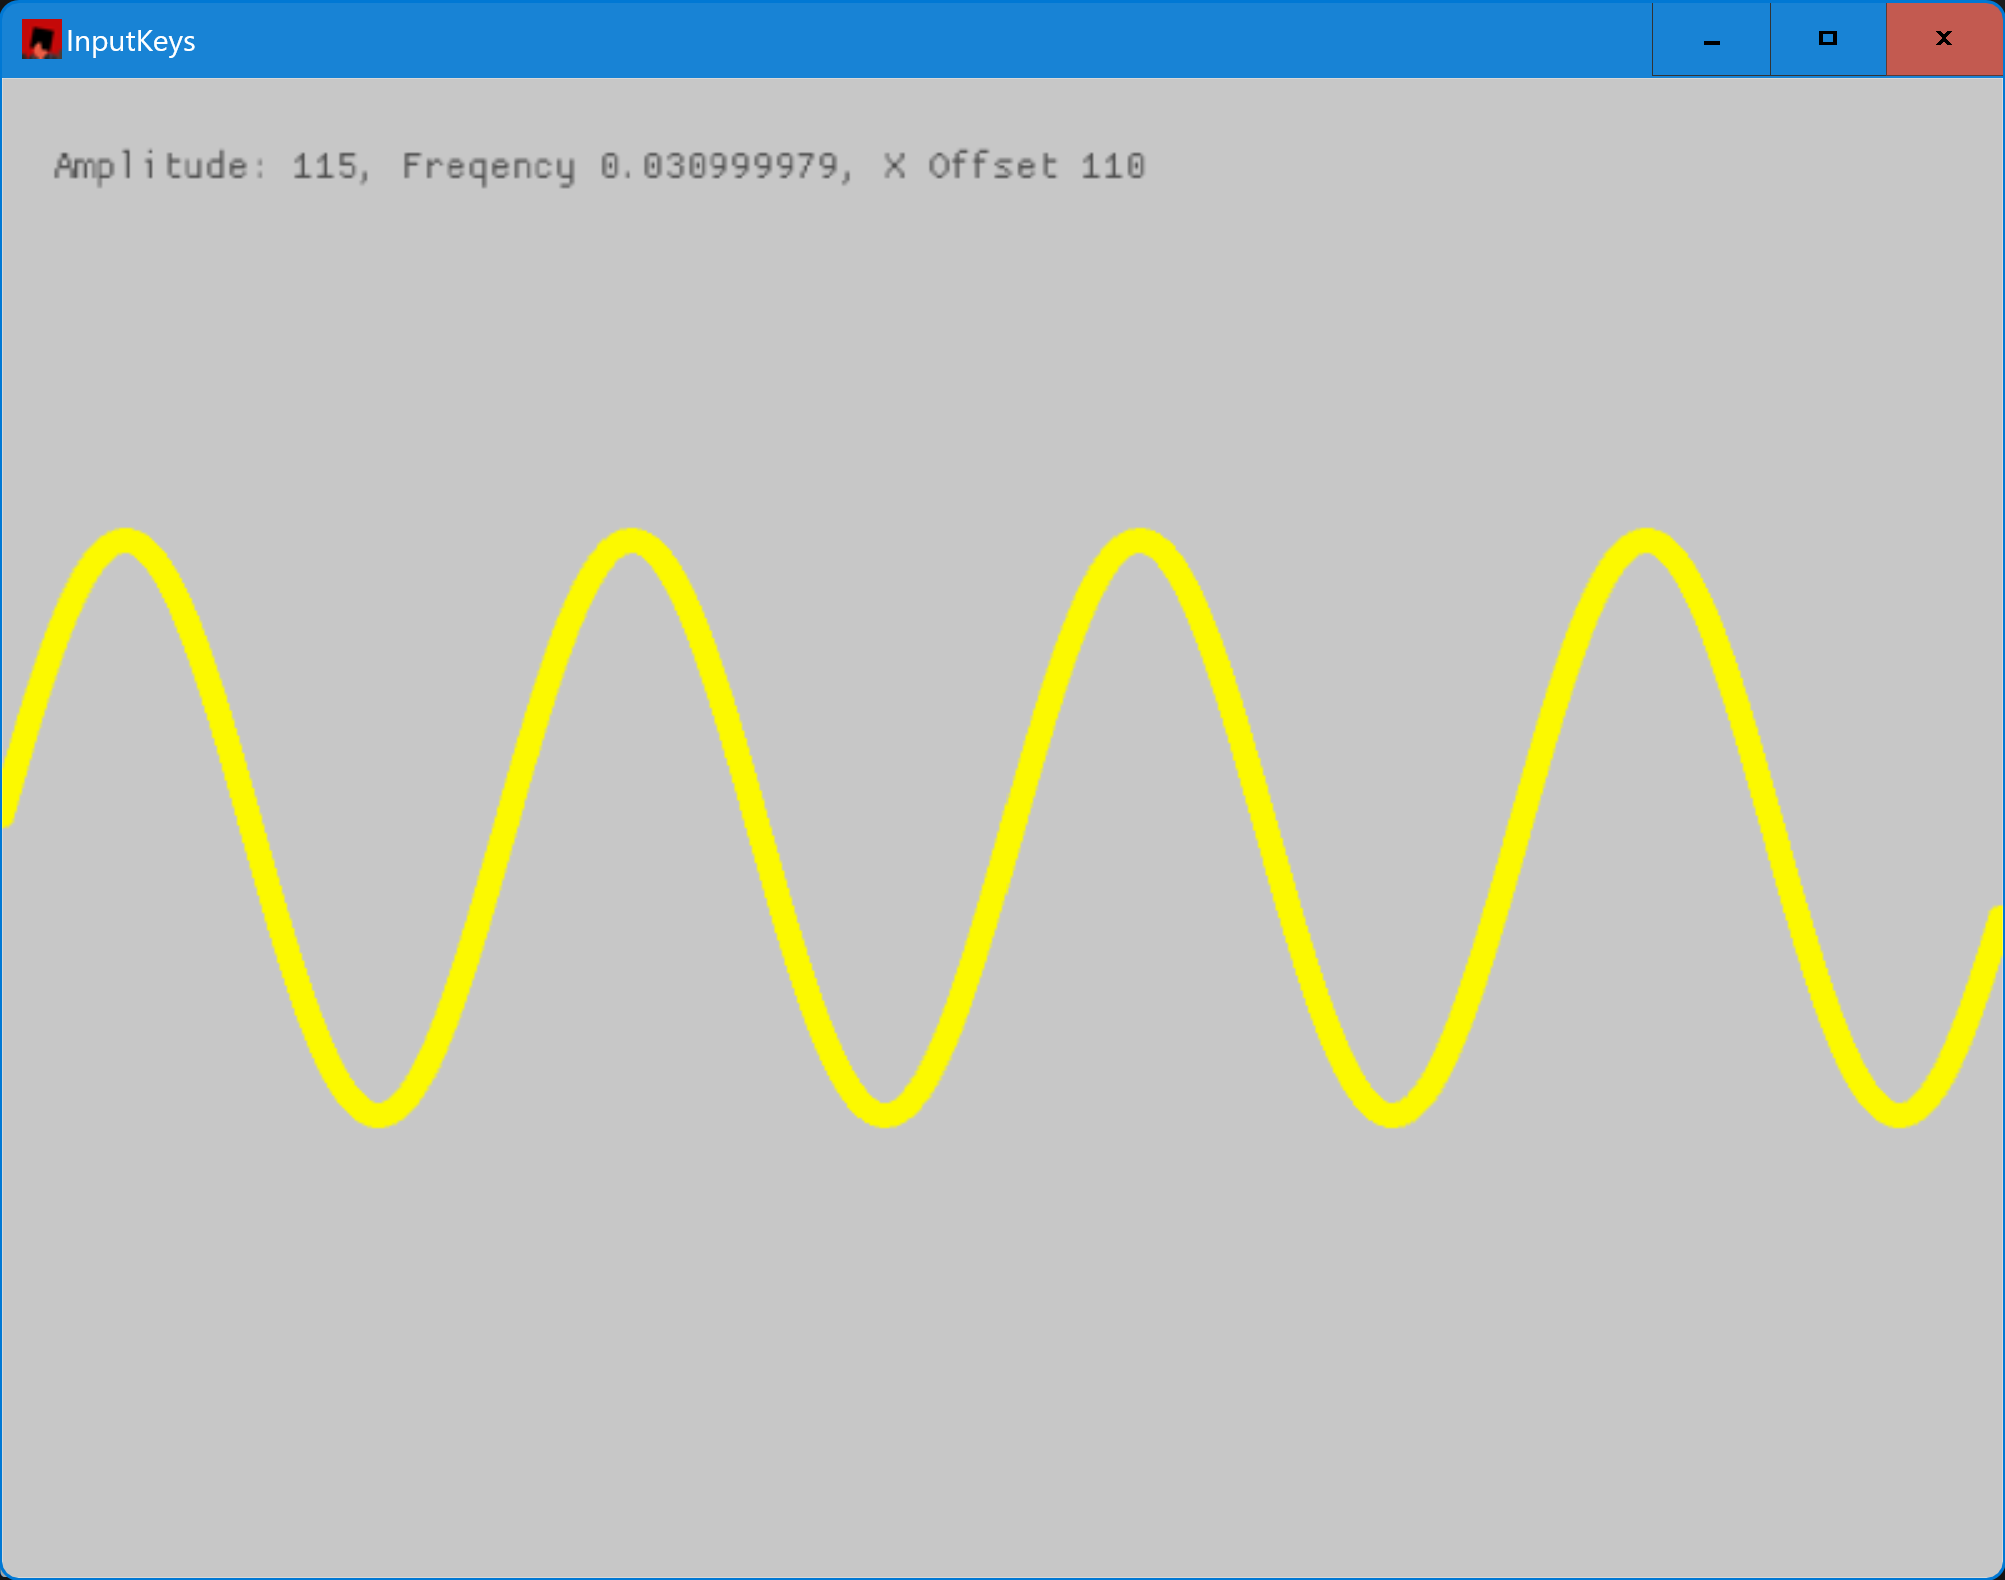Click the word Amplitude in the readout
The height and width of the screenshot is (1580, 2005).
click(150, 166)
